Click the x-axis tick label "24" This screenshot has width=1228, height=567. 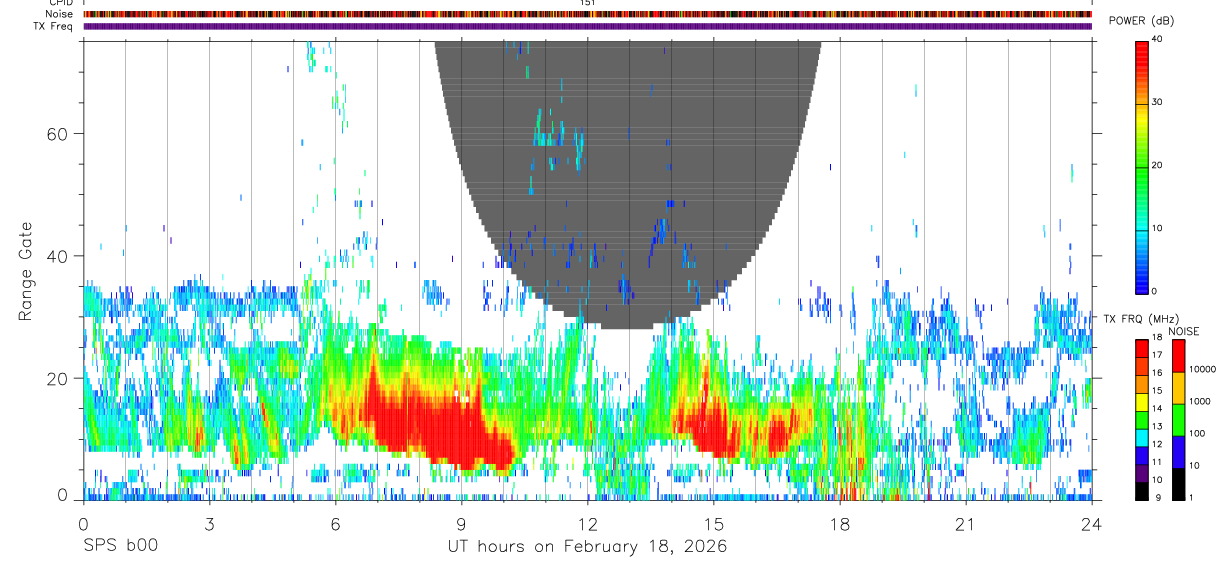[x=1091, y=524]
